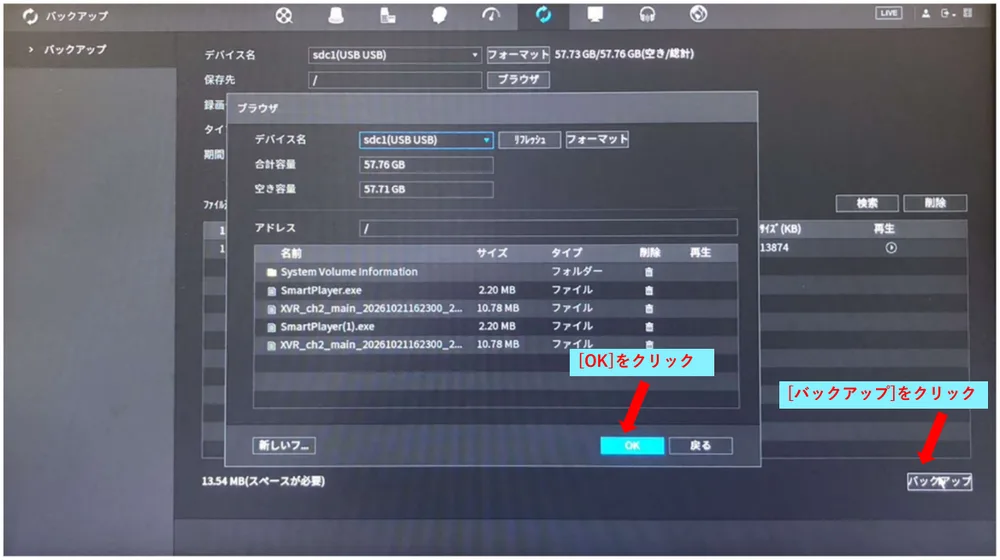
Task: Click the 削除 button beside 検索
Action: pyautogui.click(x=935, y=203)
